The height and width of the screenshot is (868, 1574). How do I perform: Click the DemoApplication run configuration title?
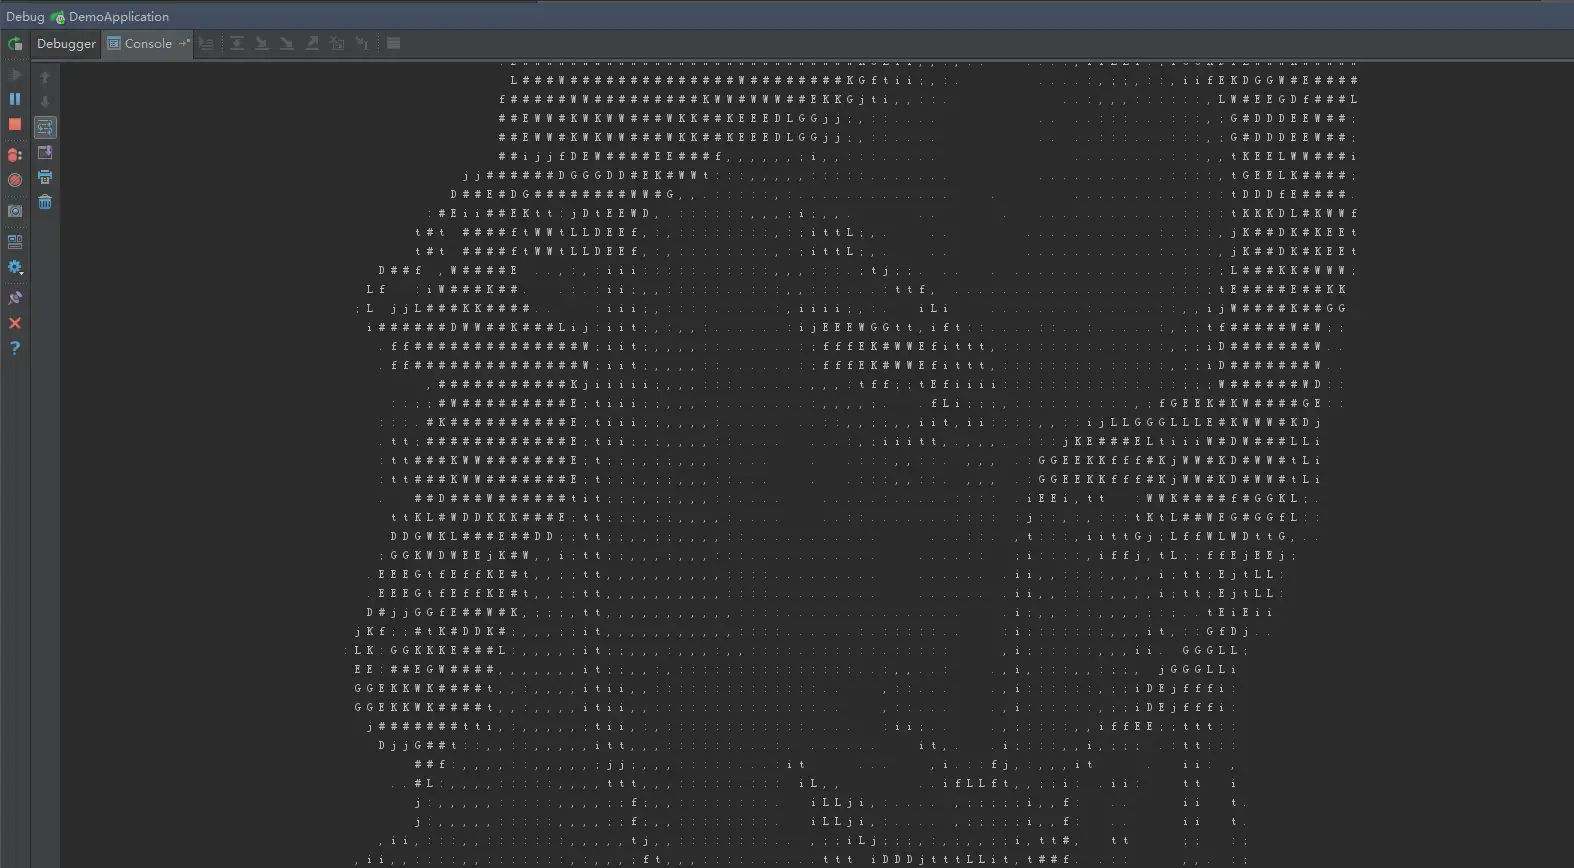[x=118, y=17]
